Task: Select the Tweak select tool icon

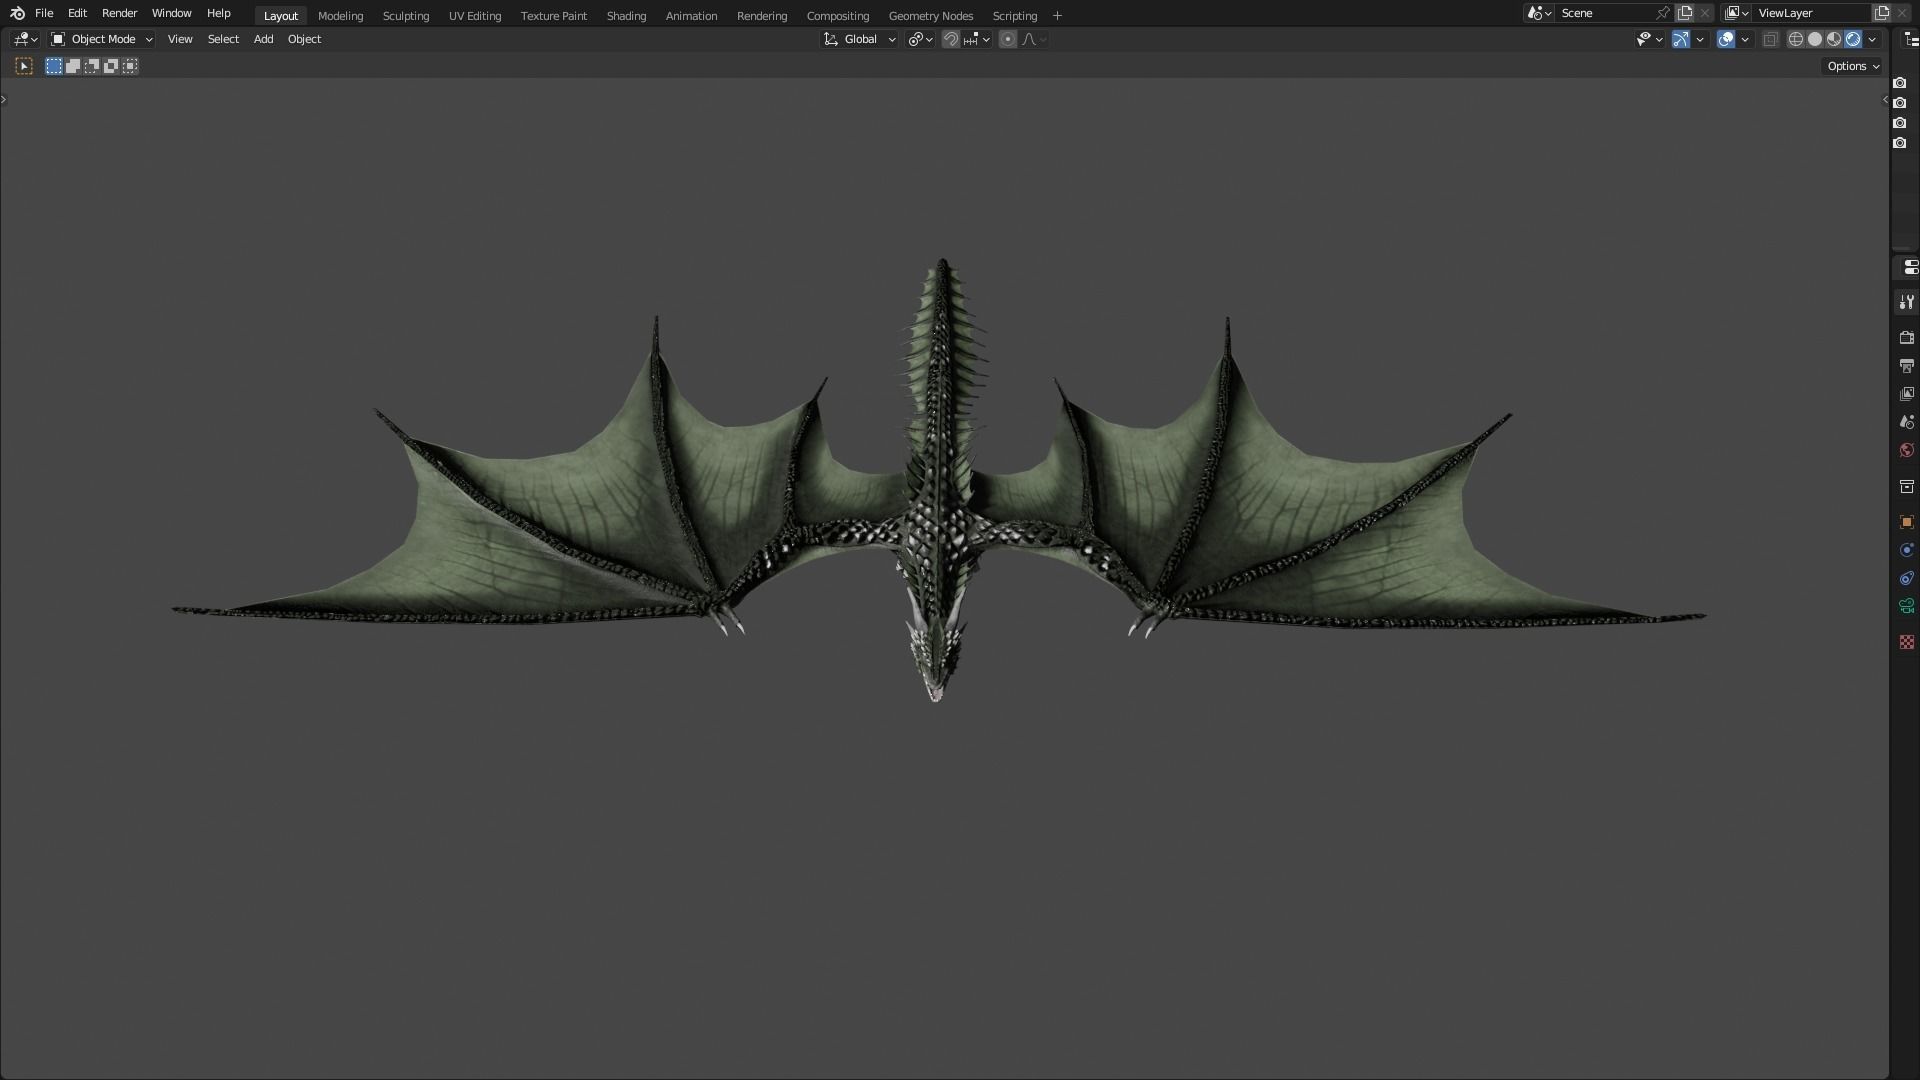Action: [24, 66]
